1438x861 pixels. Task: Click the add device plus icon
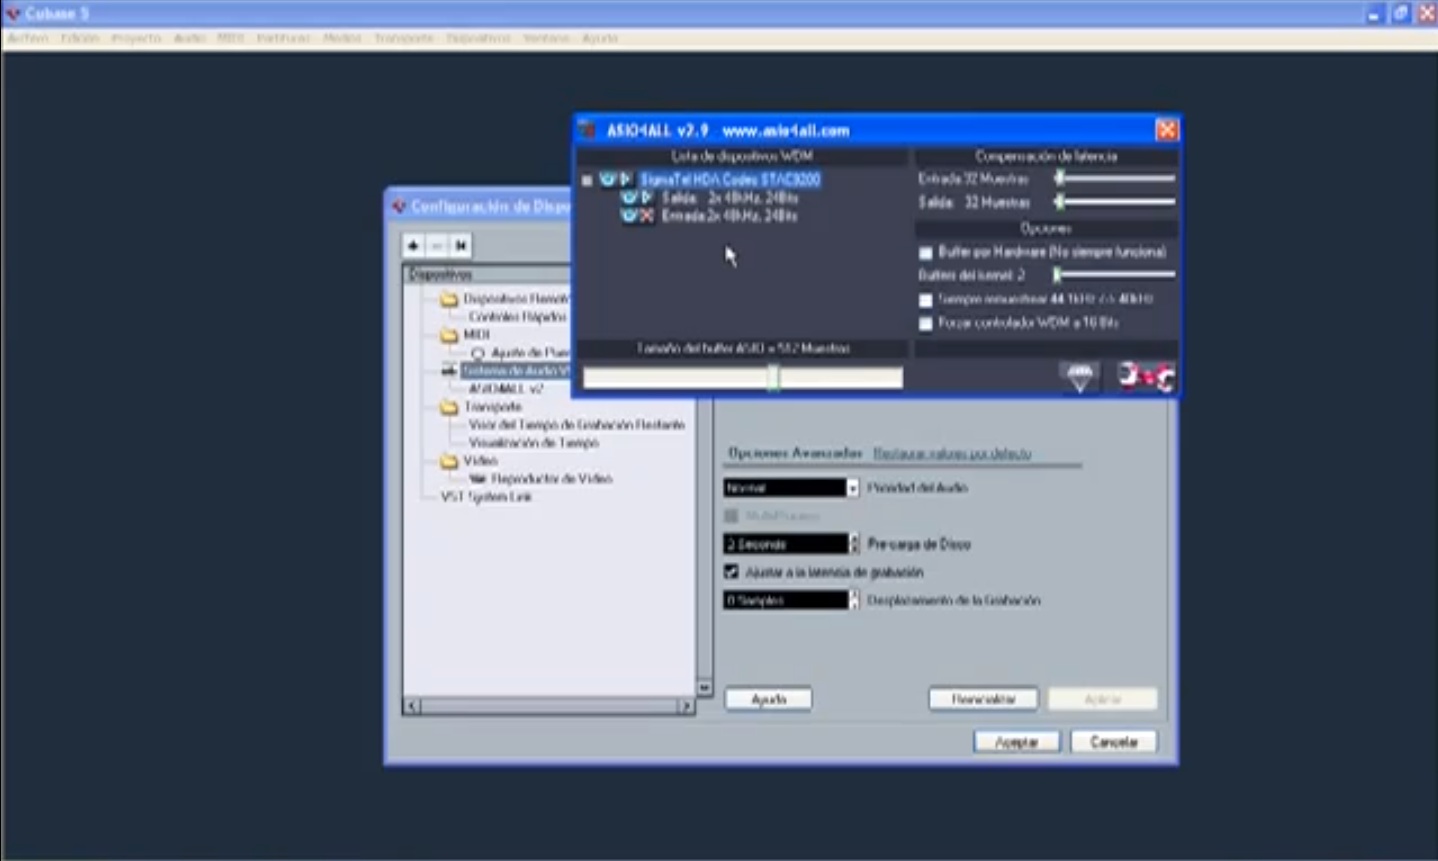[x=414, y=245]
